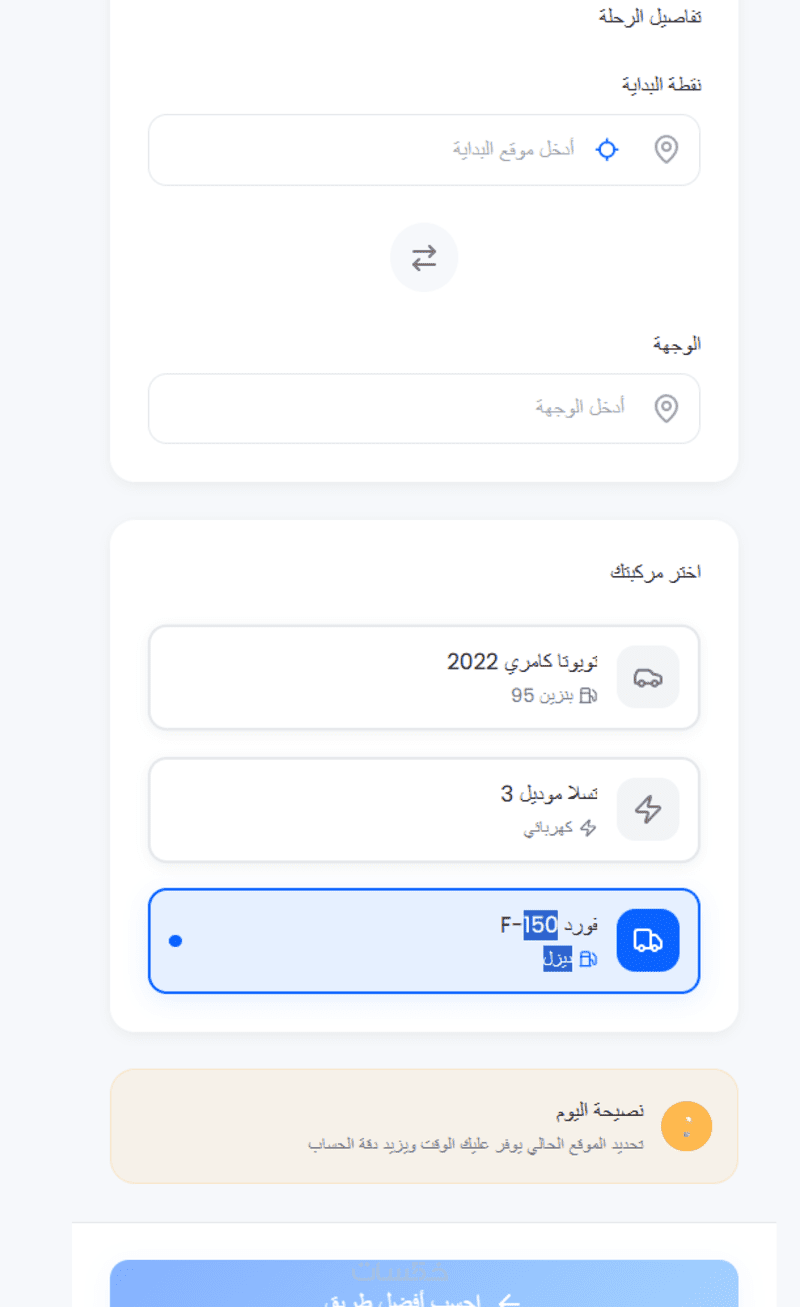This screenshot has height=1307, width=800.
Task: Click the small bolt icon beside كهربائي
Action: 588,828
